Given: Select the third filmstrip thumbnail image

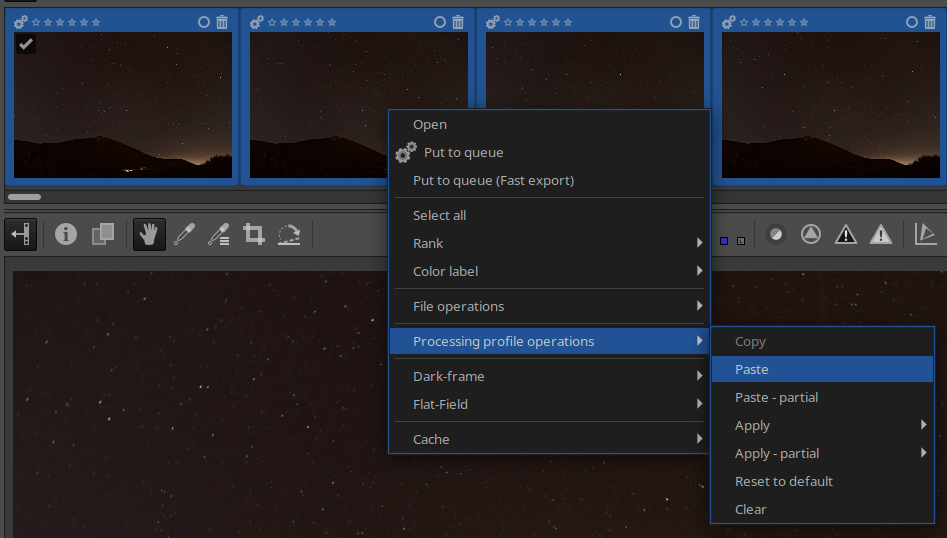Looking at the screenshot, I should (594, 70).
